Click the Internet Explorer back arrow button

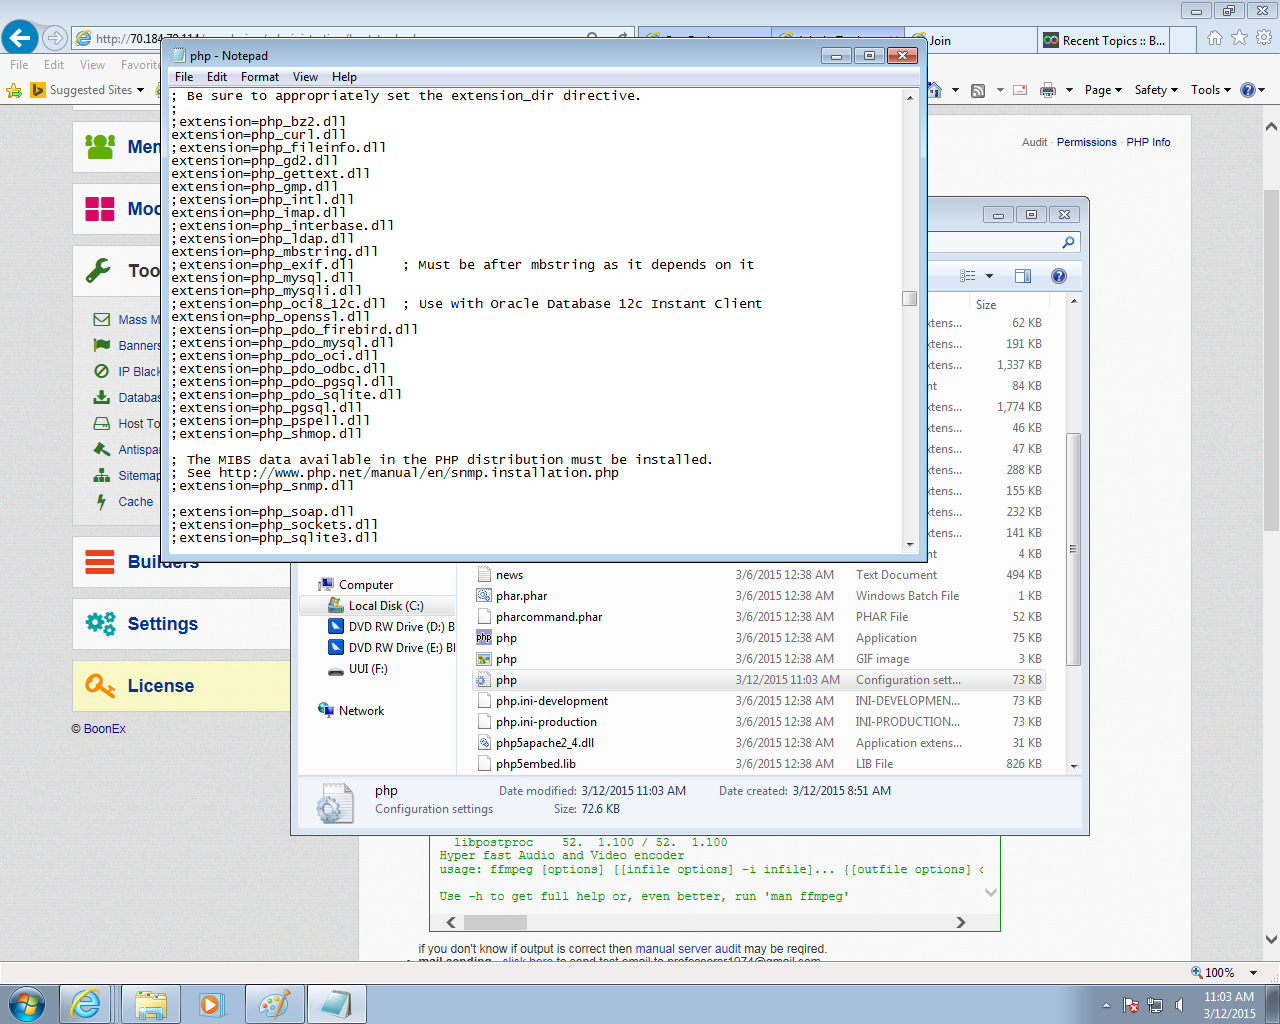20,38
